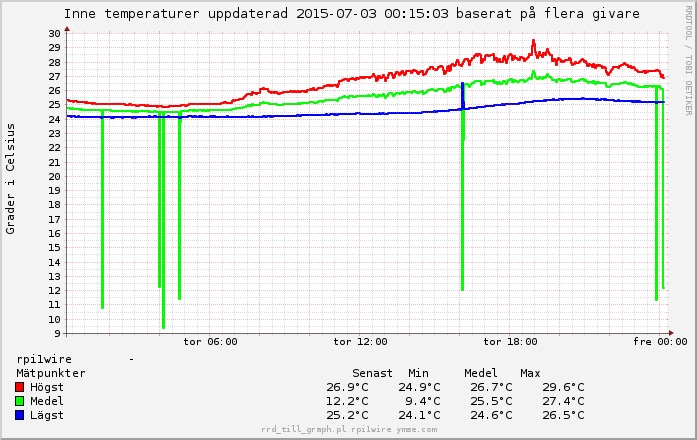Click the blue Lägst legend swatch
The width and height of the screenshot is (697, 440).
pos(21,415)
